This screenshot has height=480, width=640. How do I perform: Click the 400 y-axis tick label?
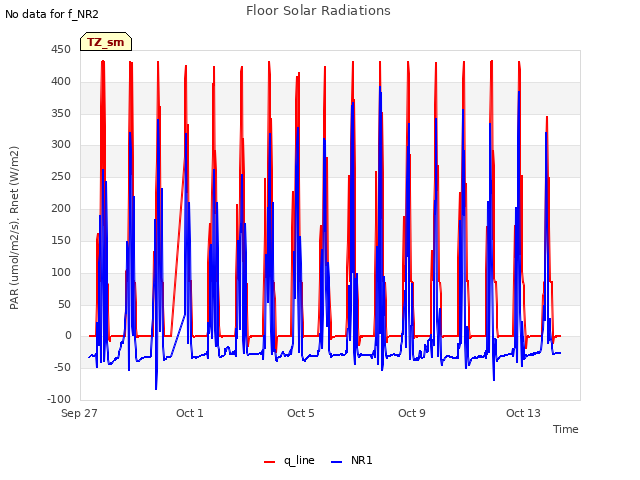pos(61,81)
